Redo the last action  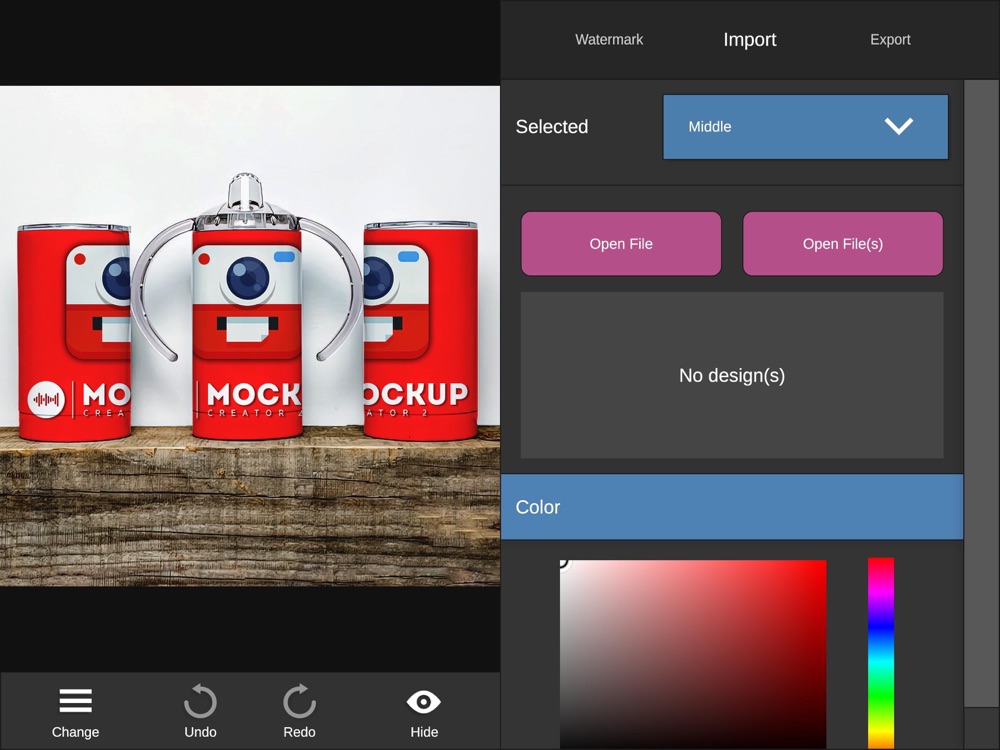(x=299, y=712)
